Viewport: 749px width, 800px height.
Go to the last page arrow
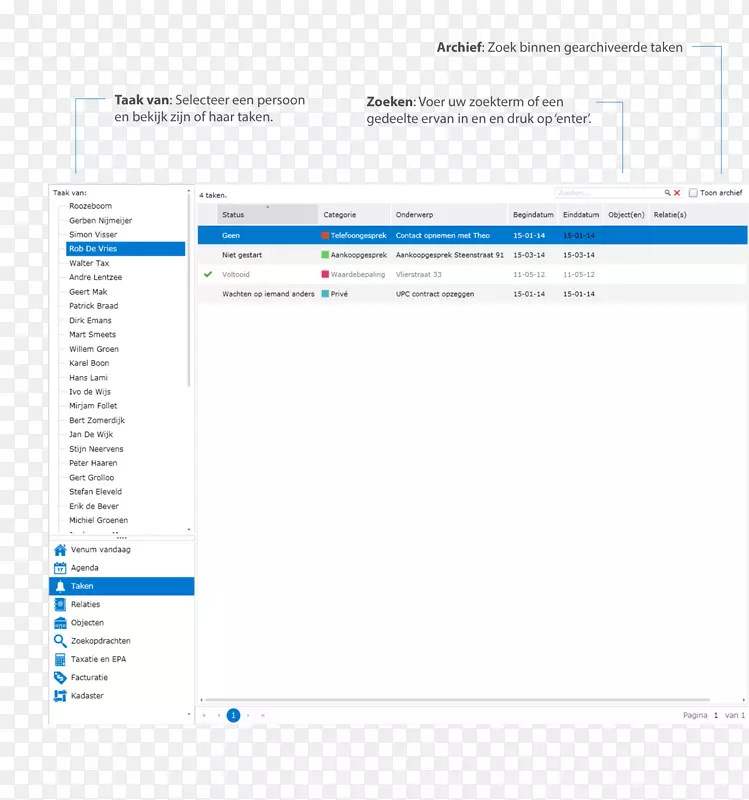coord(263,715)
